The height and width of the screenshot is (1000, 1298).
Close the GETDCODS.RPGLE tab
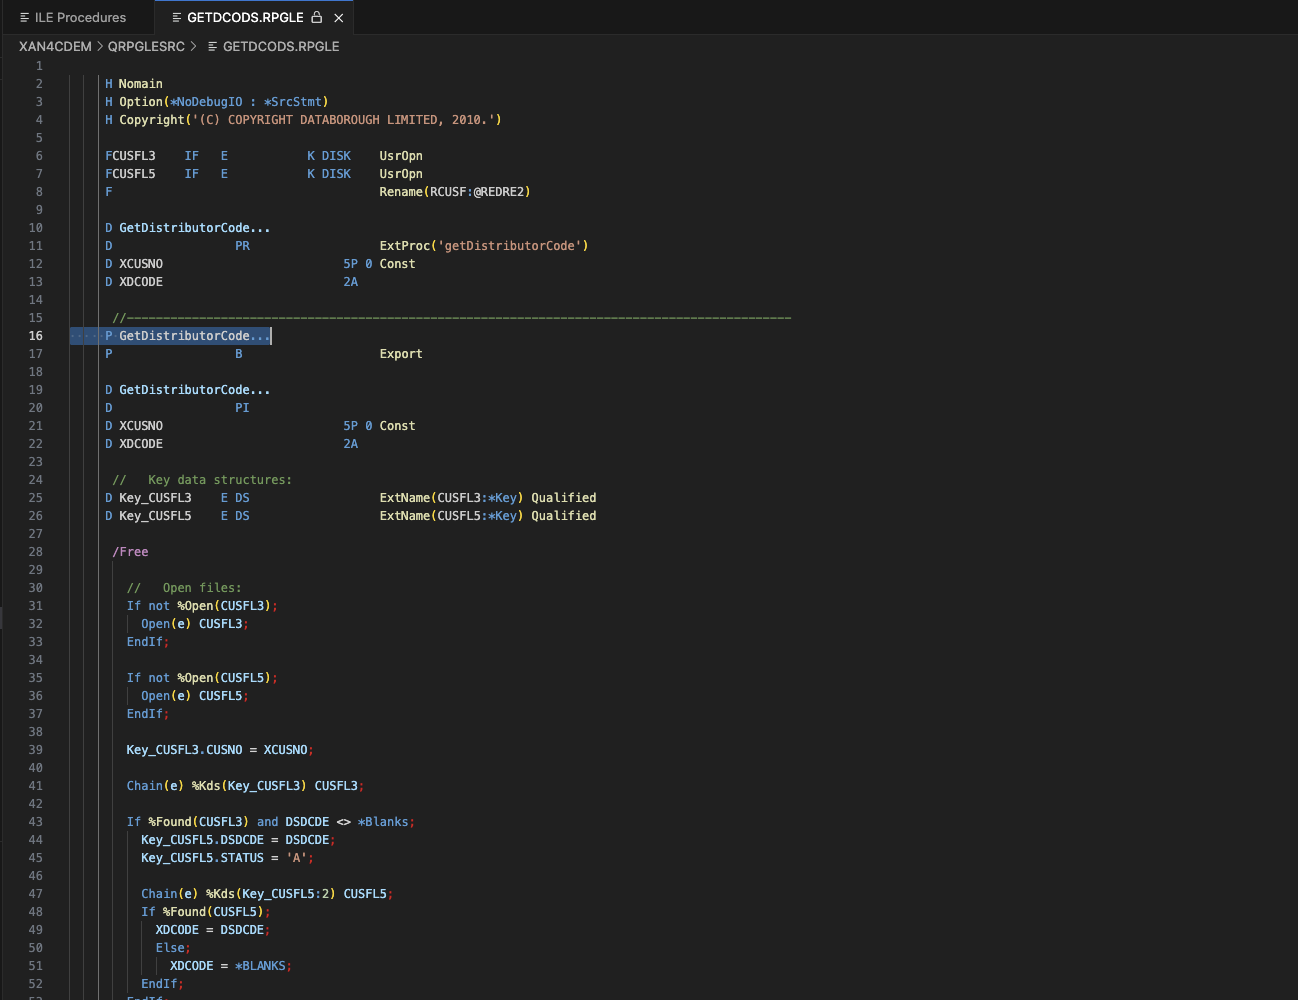click(x=339, y=18)
